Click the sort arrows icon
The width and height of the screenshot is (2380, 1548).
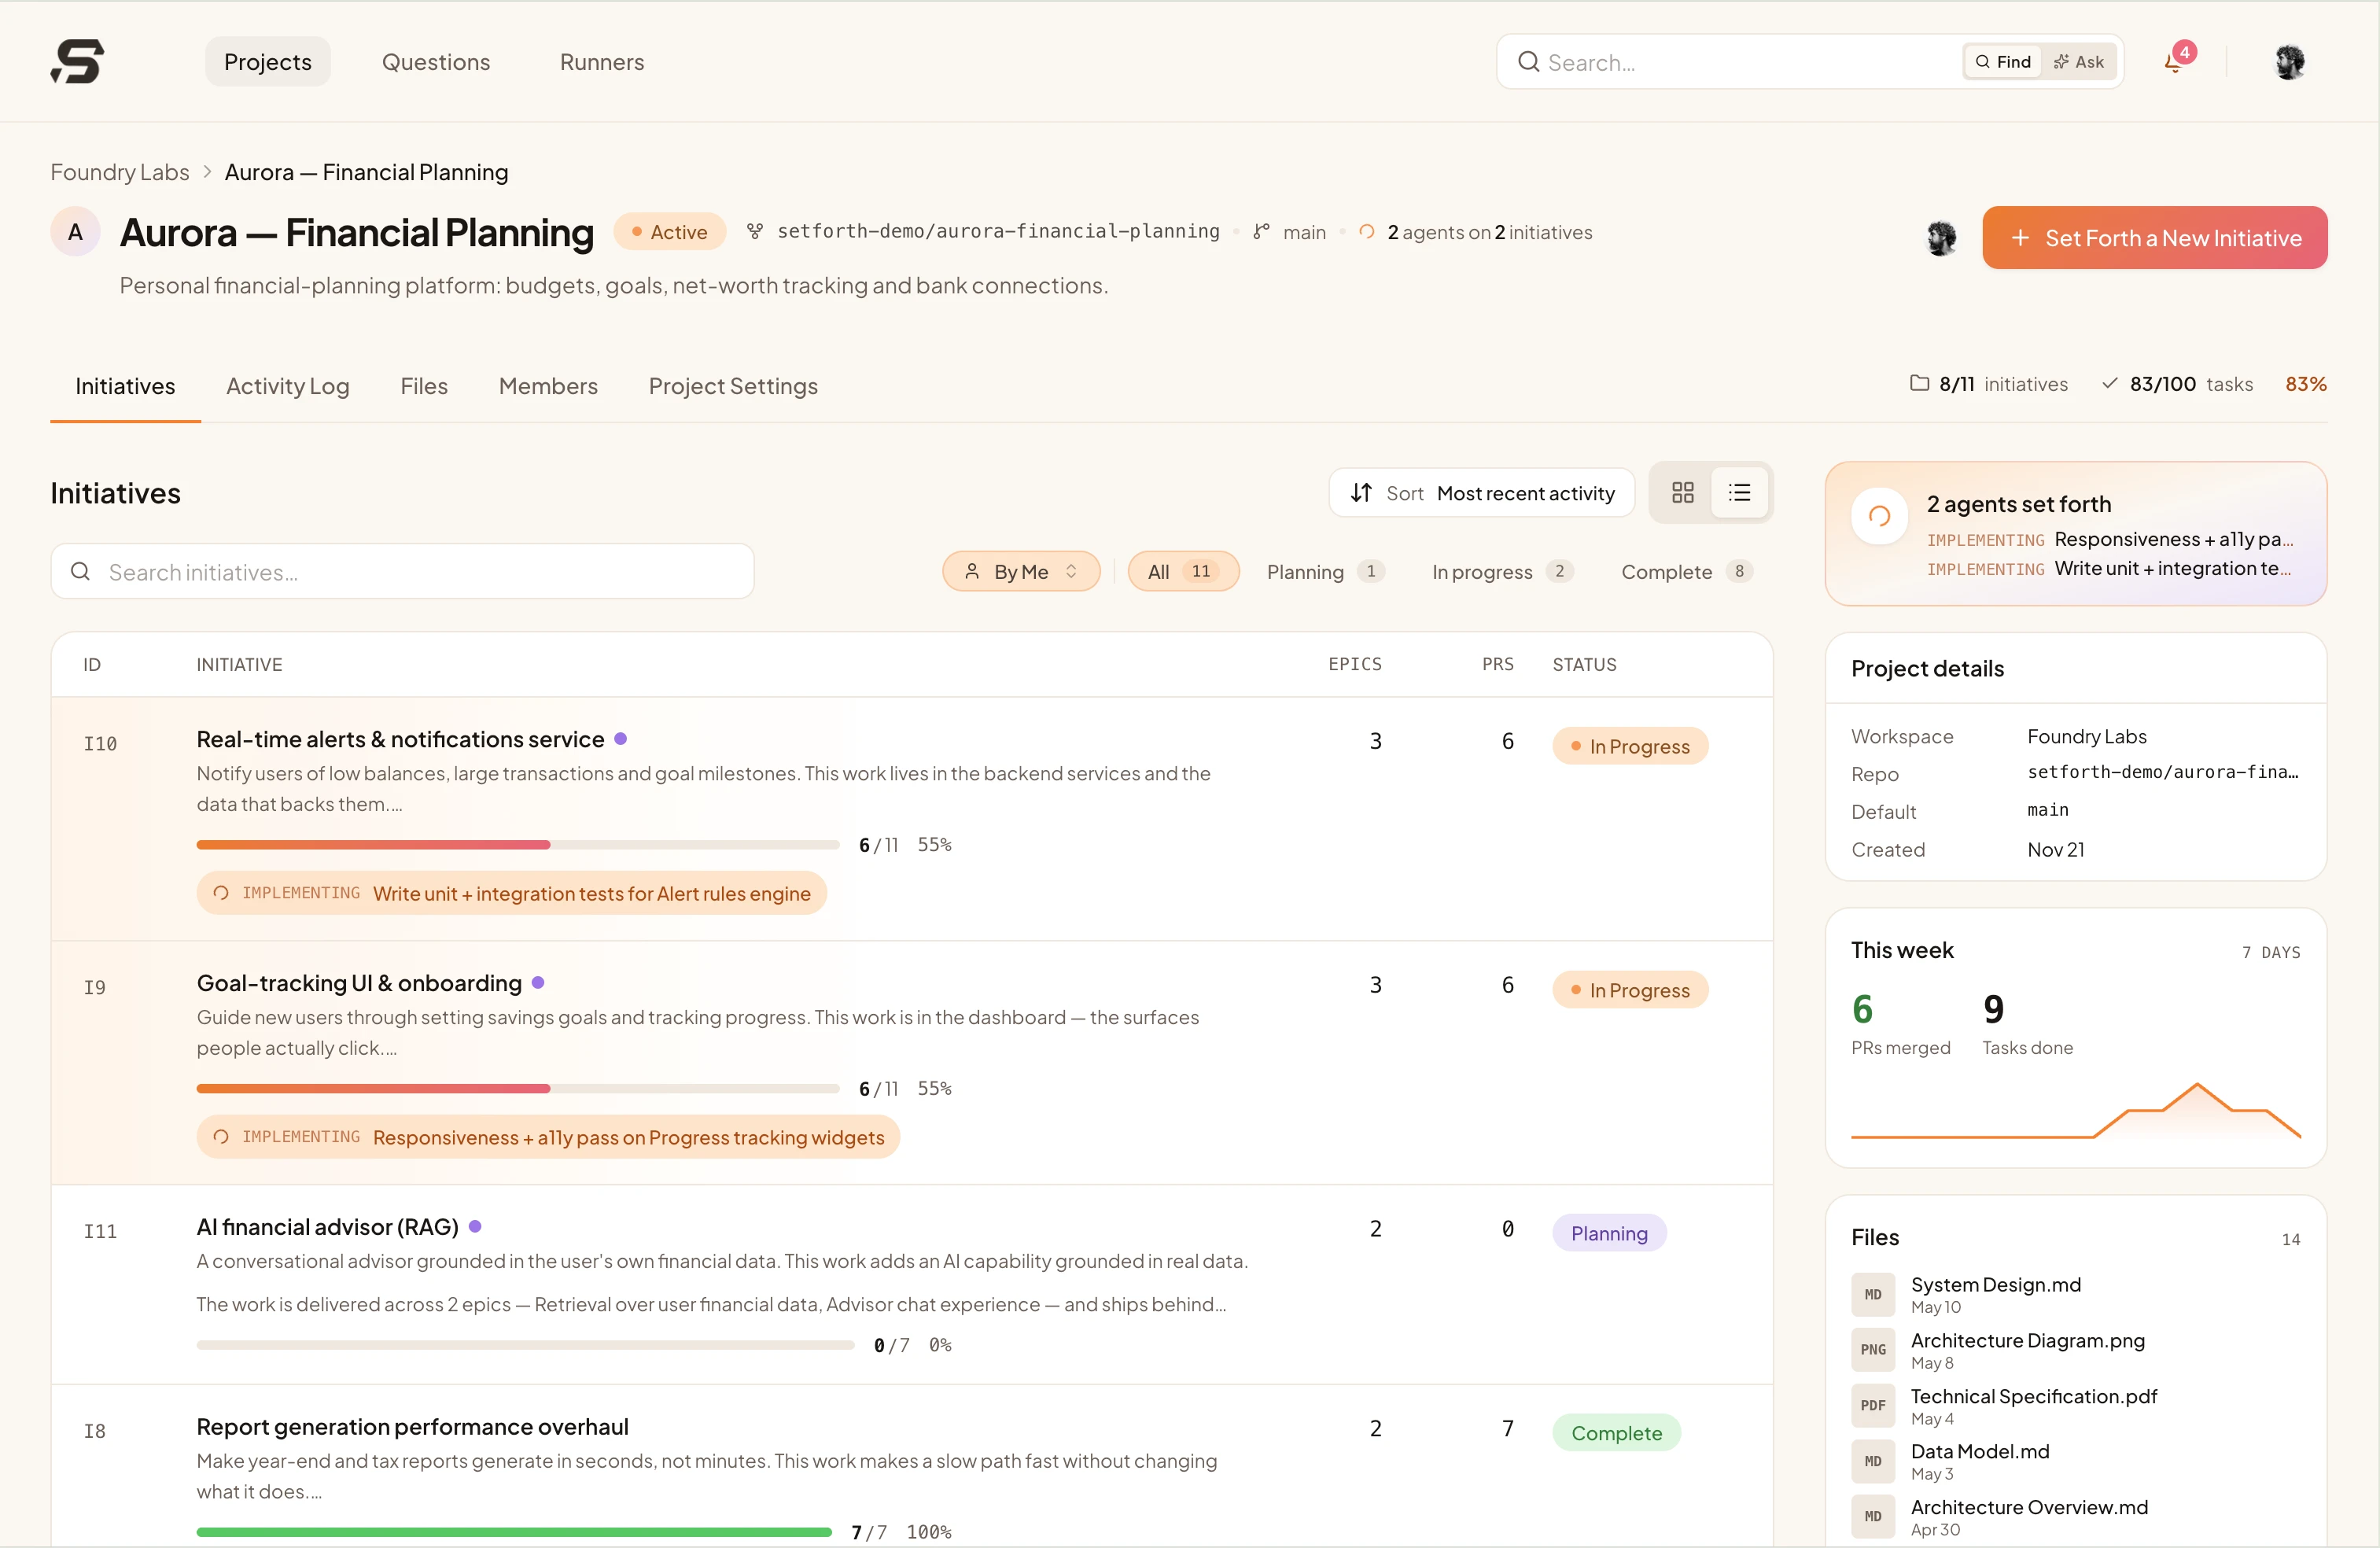click(x=1361, y=493)
